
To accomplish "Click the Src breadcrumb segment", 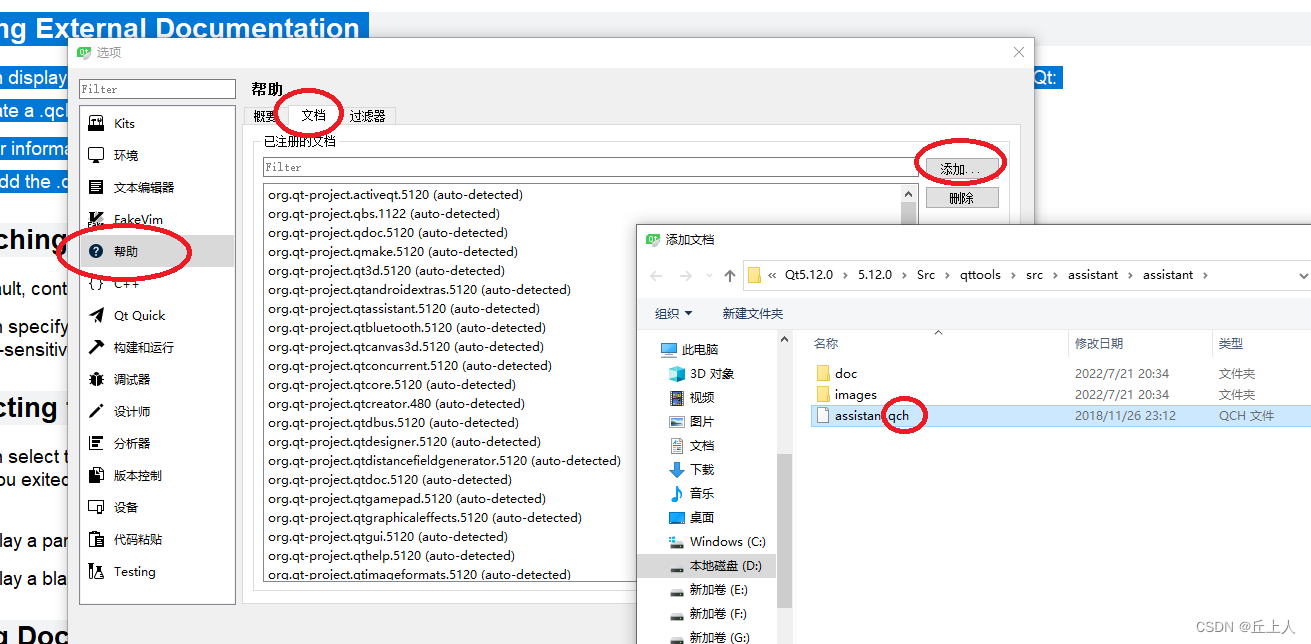I will coord(926,275).
